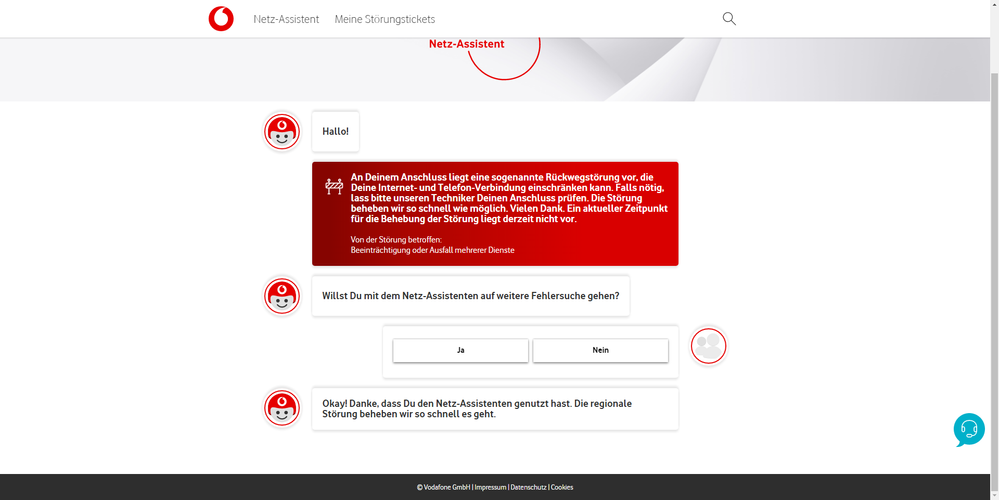Open the Datenschutz footer link
Viewport: 999px width, 500px height.
click(x=528, y=487)
